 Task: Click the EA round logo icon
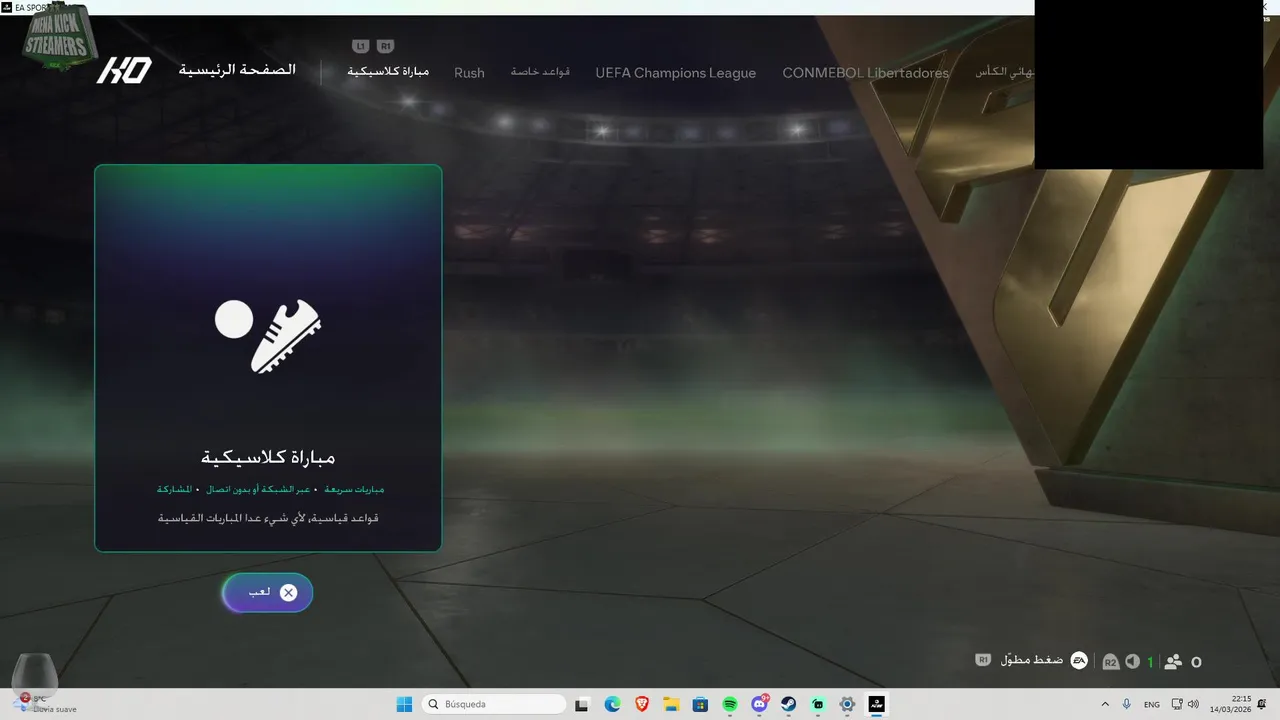click(x=1079, y=661)
